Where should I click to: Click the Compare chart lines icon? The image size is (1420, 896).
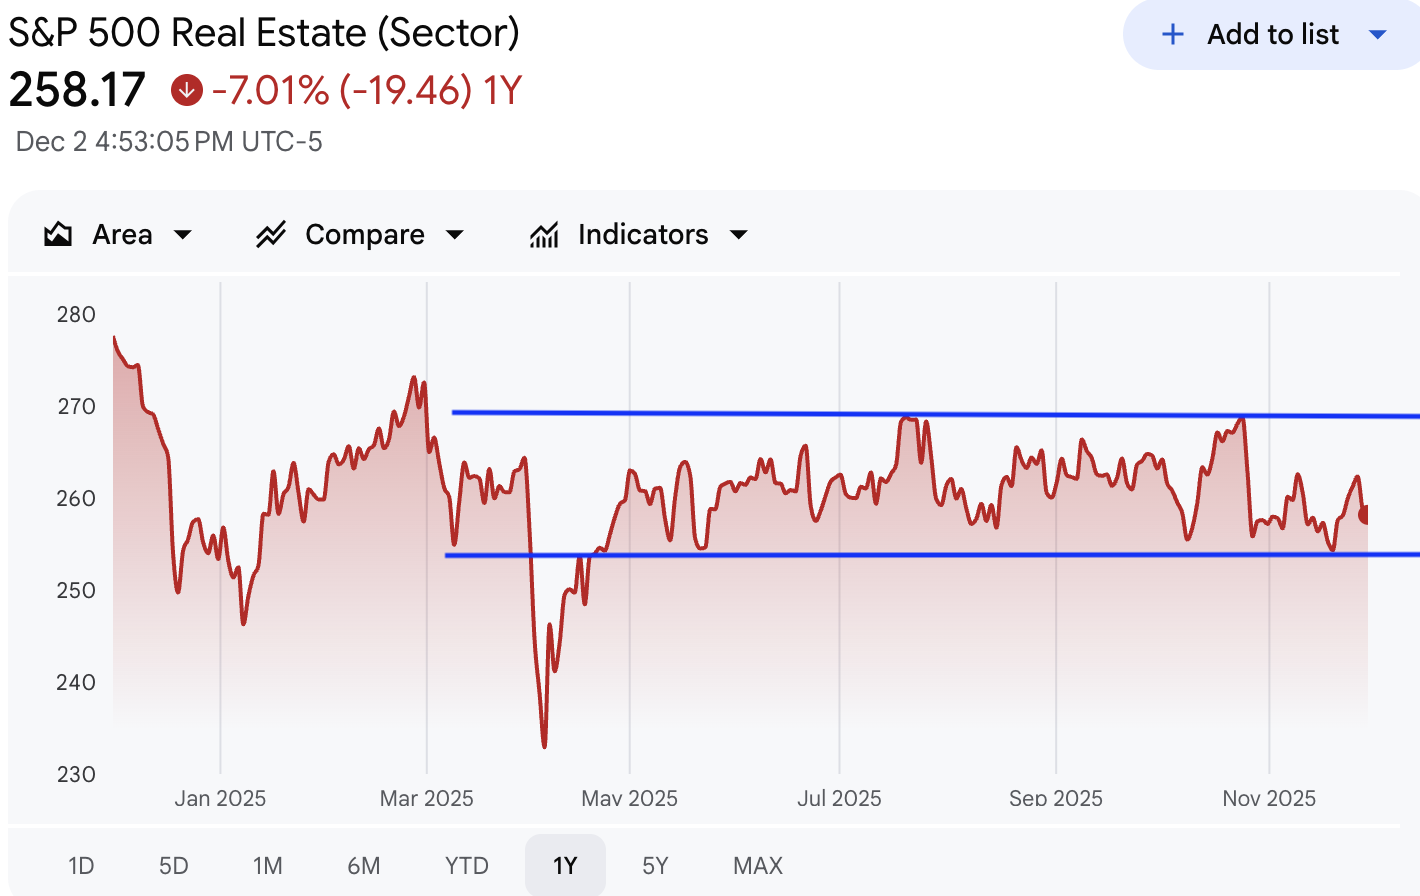tap(271, 235)
